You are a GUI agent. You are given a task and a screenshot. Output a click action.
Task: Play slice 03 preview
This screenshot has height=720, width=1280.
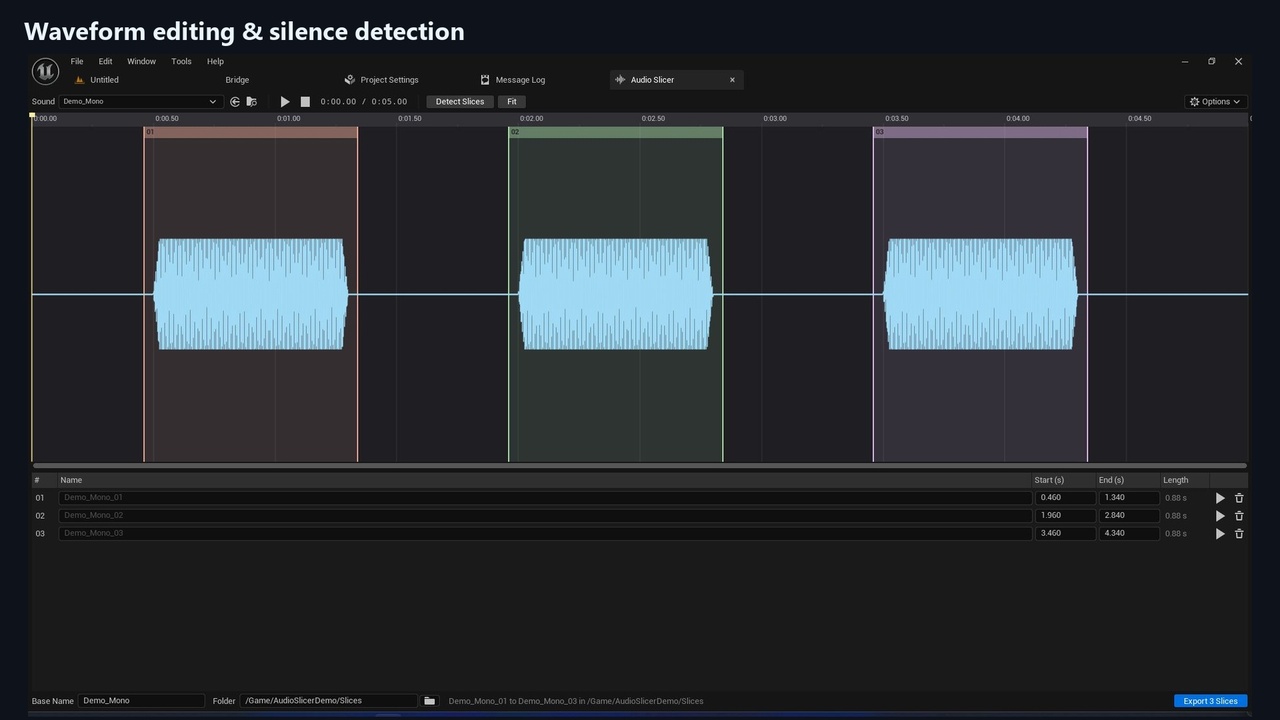pyautogui.click(x=1220, y=534)
